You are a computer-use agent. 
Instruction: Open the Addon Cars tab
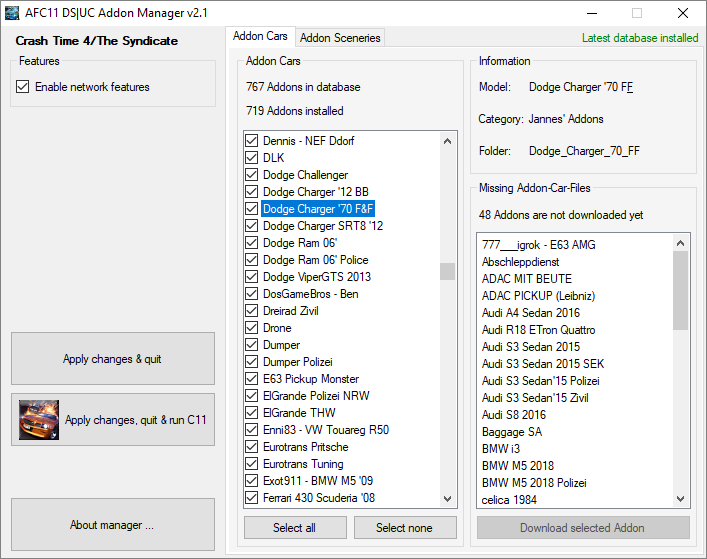coord(260,36)
